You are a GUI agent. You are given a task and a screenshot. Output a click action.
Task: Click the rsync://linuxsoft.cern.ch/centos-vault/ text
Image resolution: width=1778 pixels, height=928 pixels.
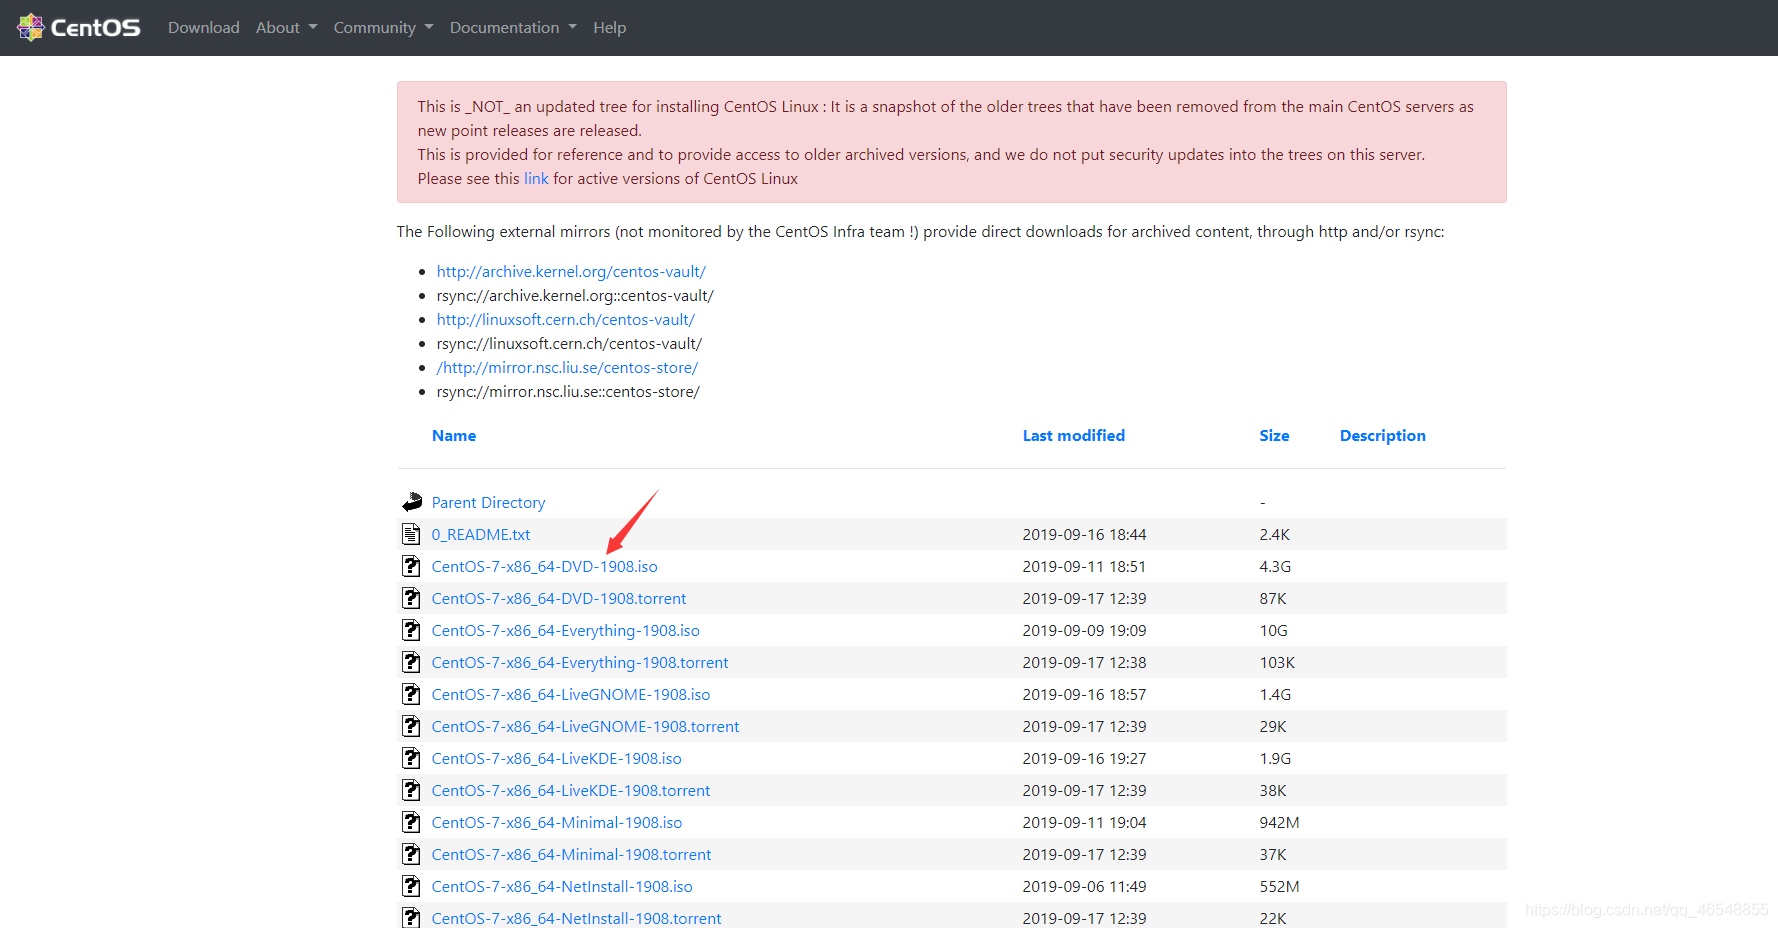570,344
